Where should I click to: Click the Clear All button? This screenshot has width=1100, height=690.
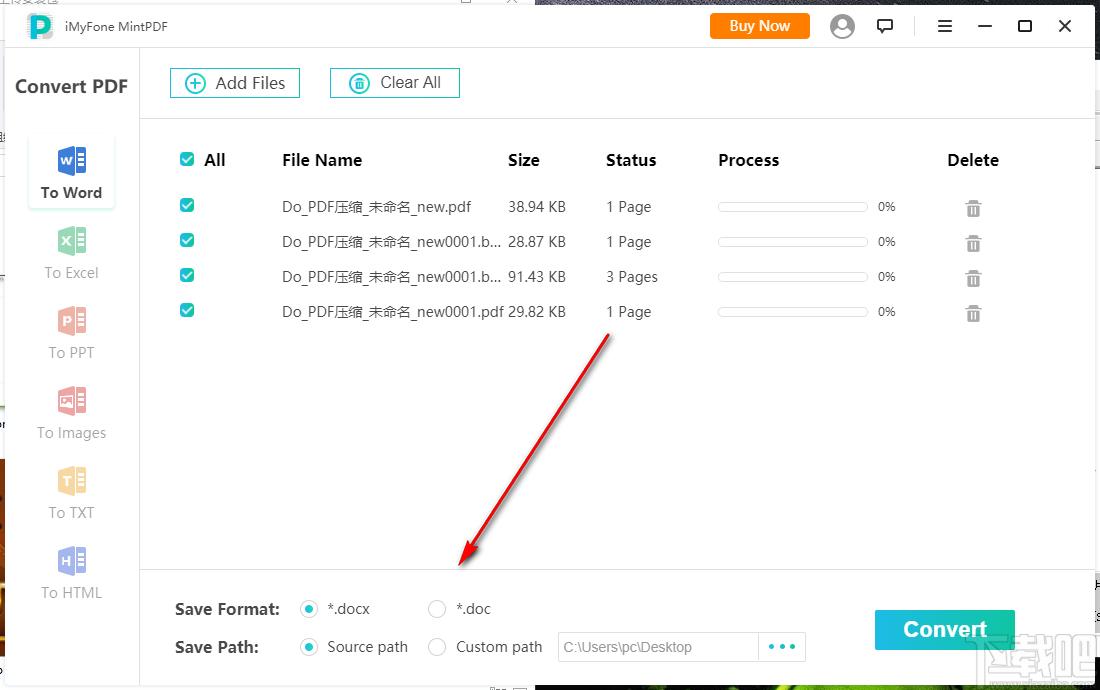click(395, 83)
